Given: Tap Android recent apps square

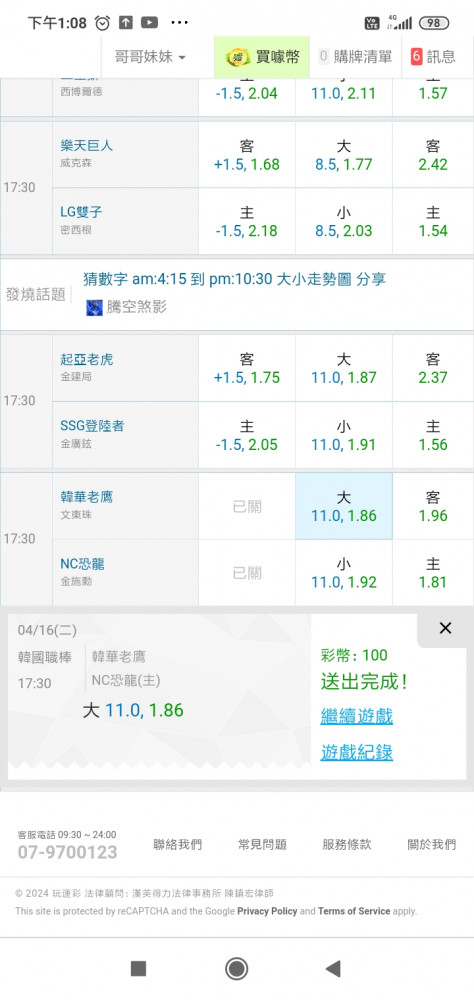Looking at the screenshot, I should (x=138, y=969).
